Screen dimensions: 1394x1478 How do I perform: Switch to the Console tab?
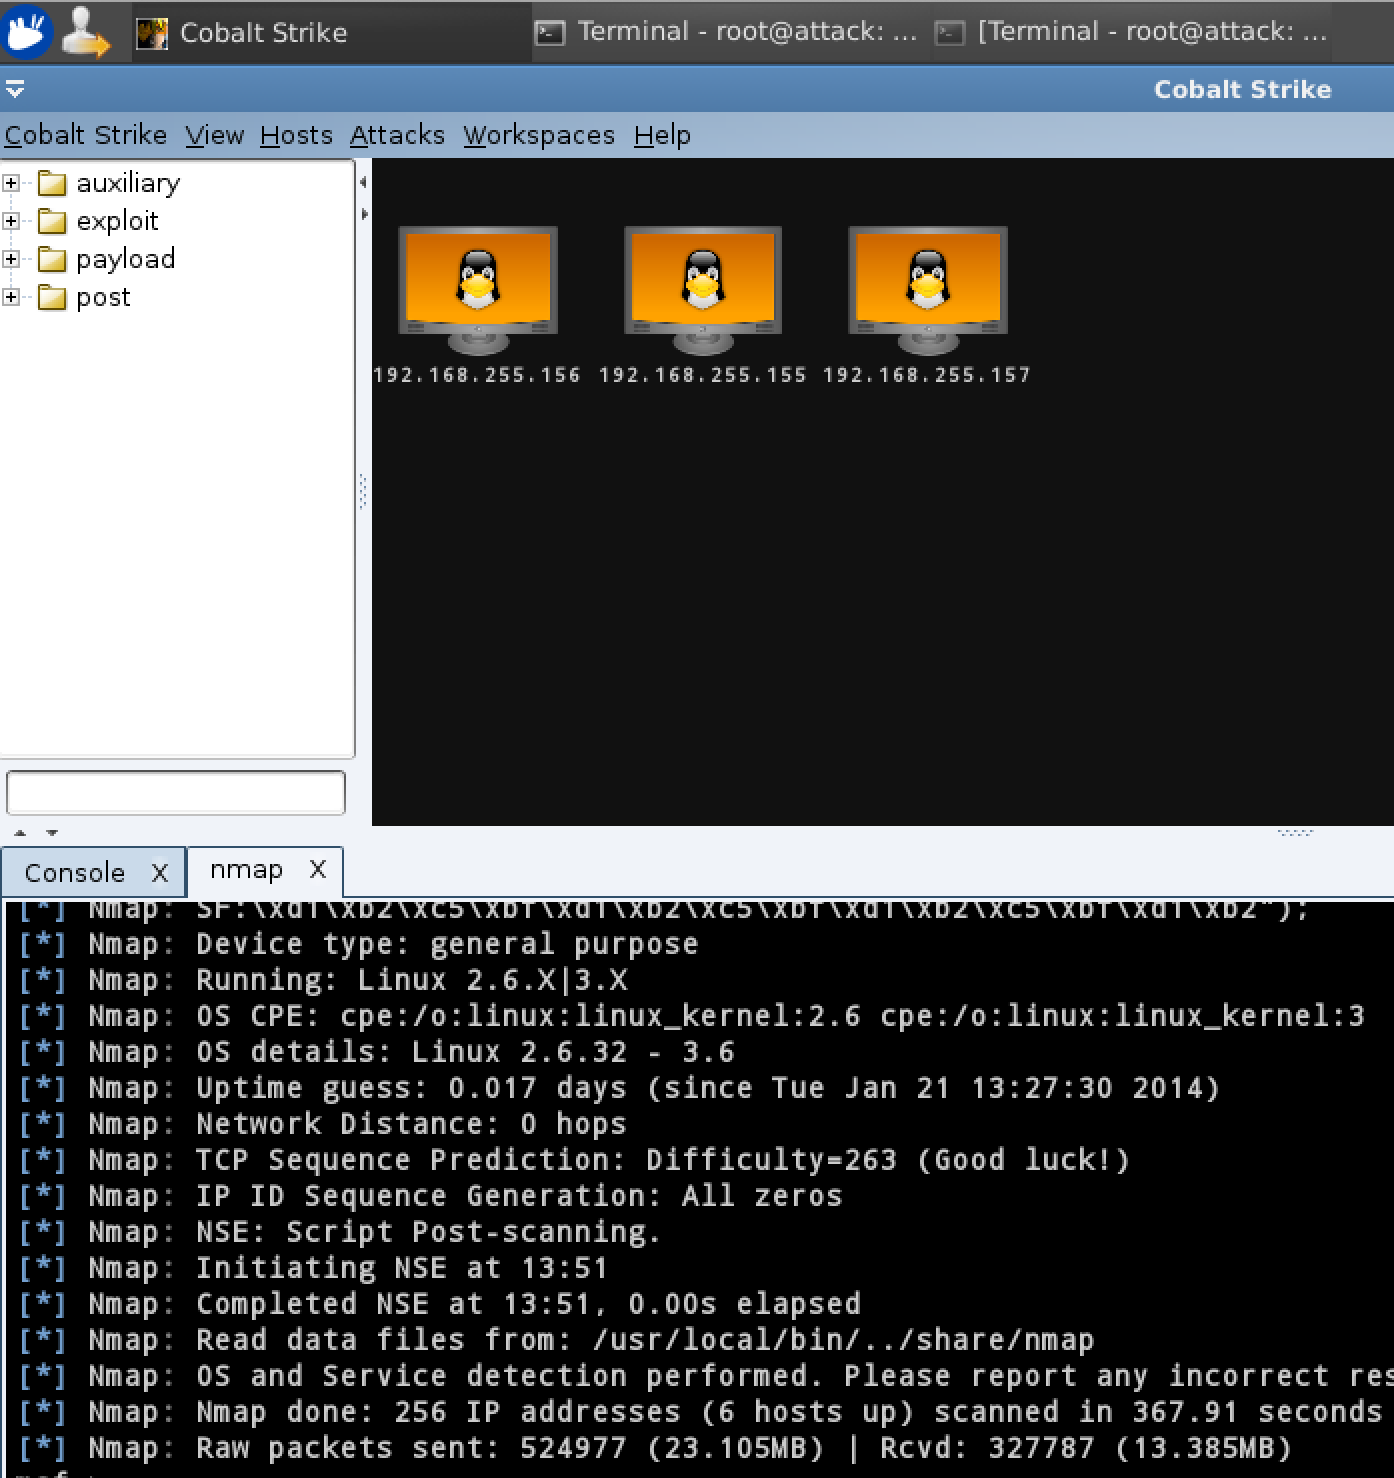coord(74,873)
